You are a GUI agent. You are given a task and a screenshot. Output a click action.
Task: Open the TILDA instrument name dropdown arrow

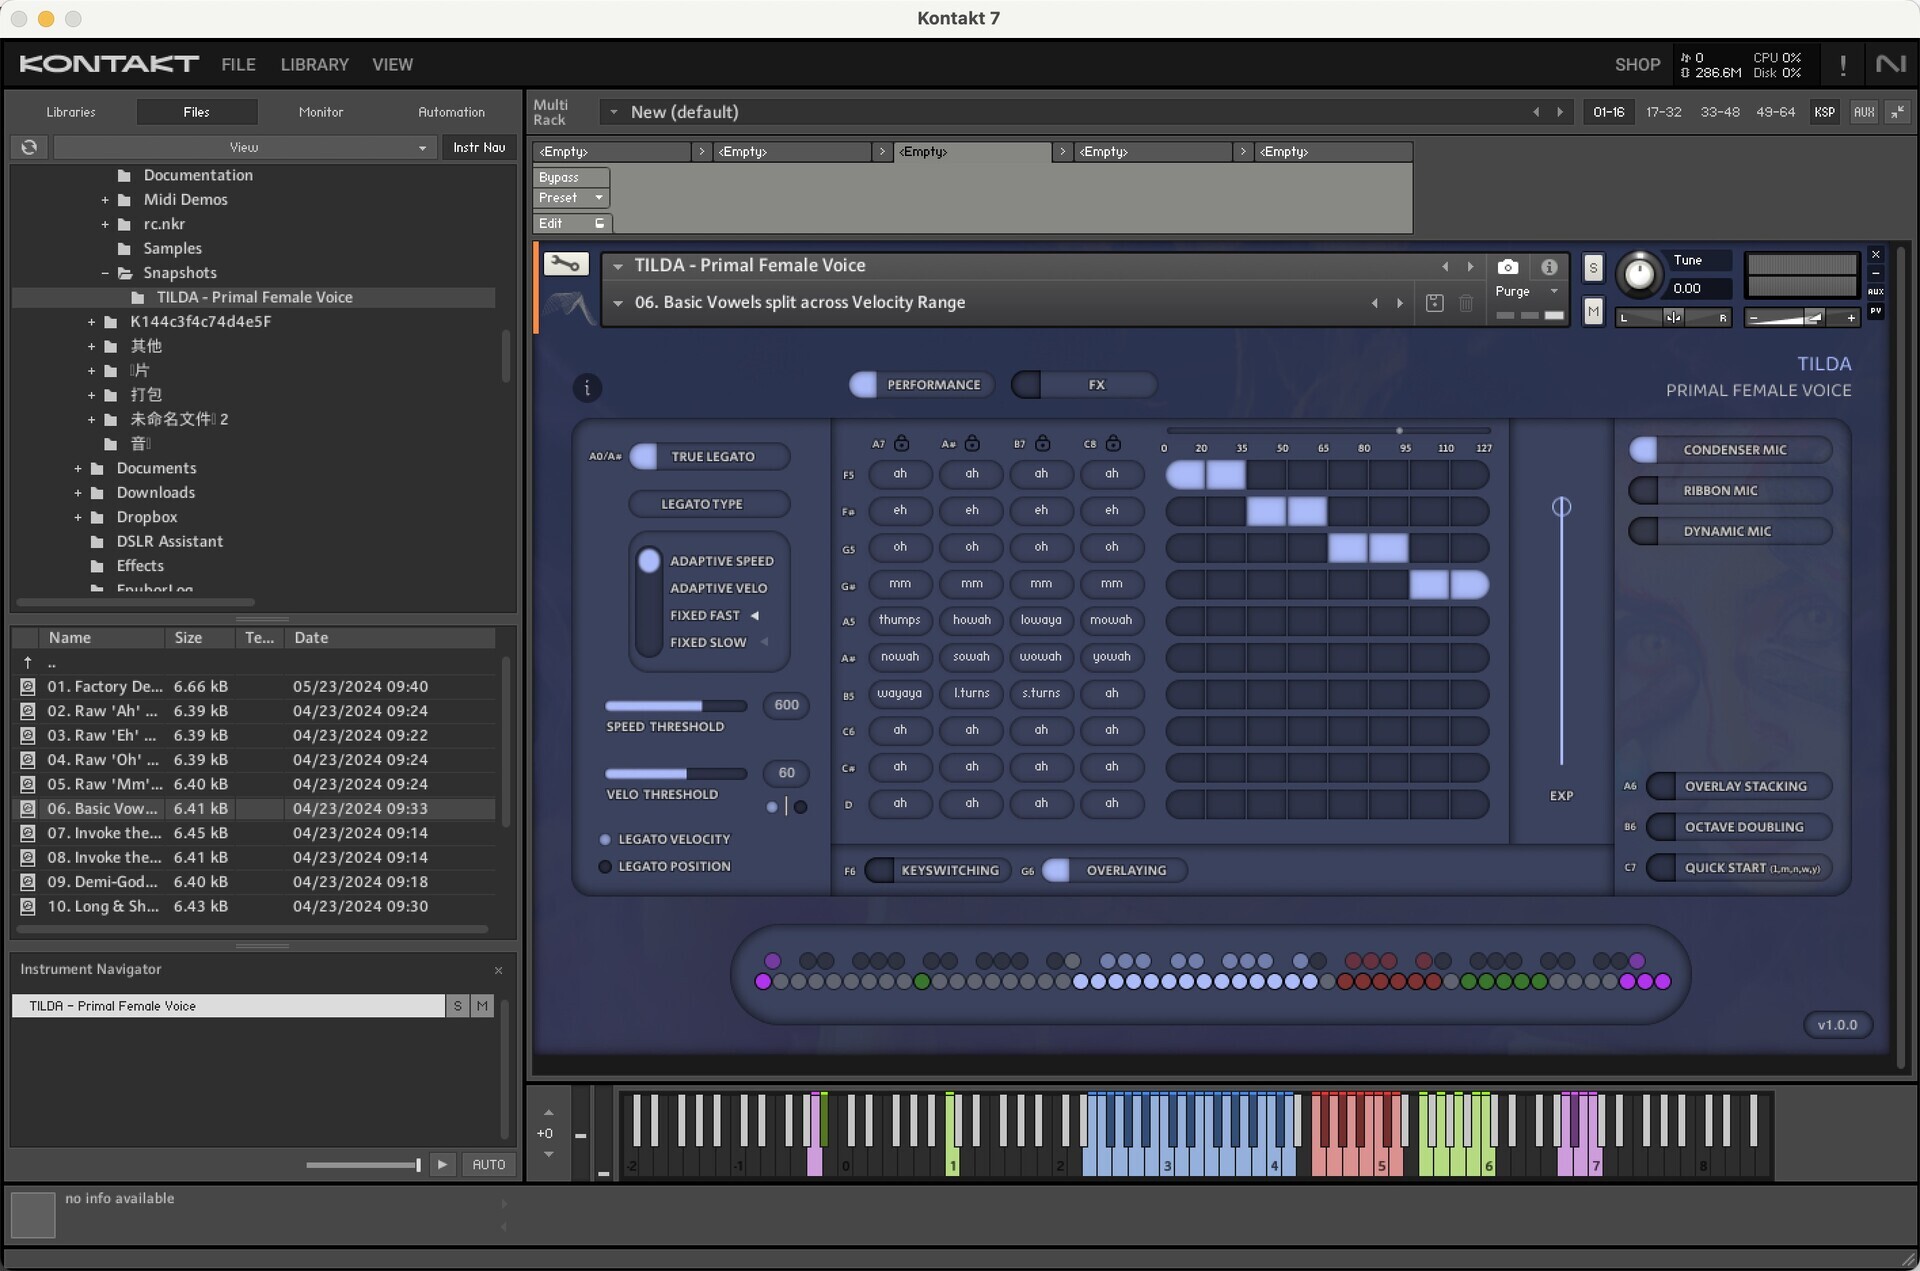tap(618, 266)
